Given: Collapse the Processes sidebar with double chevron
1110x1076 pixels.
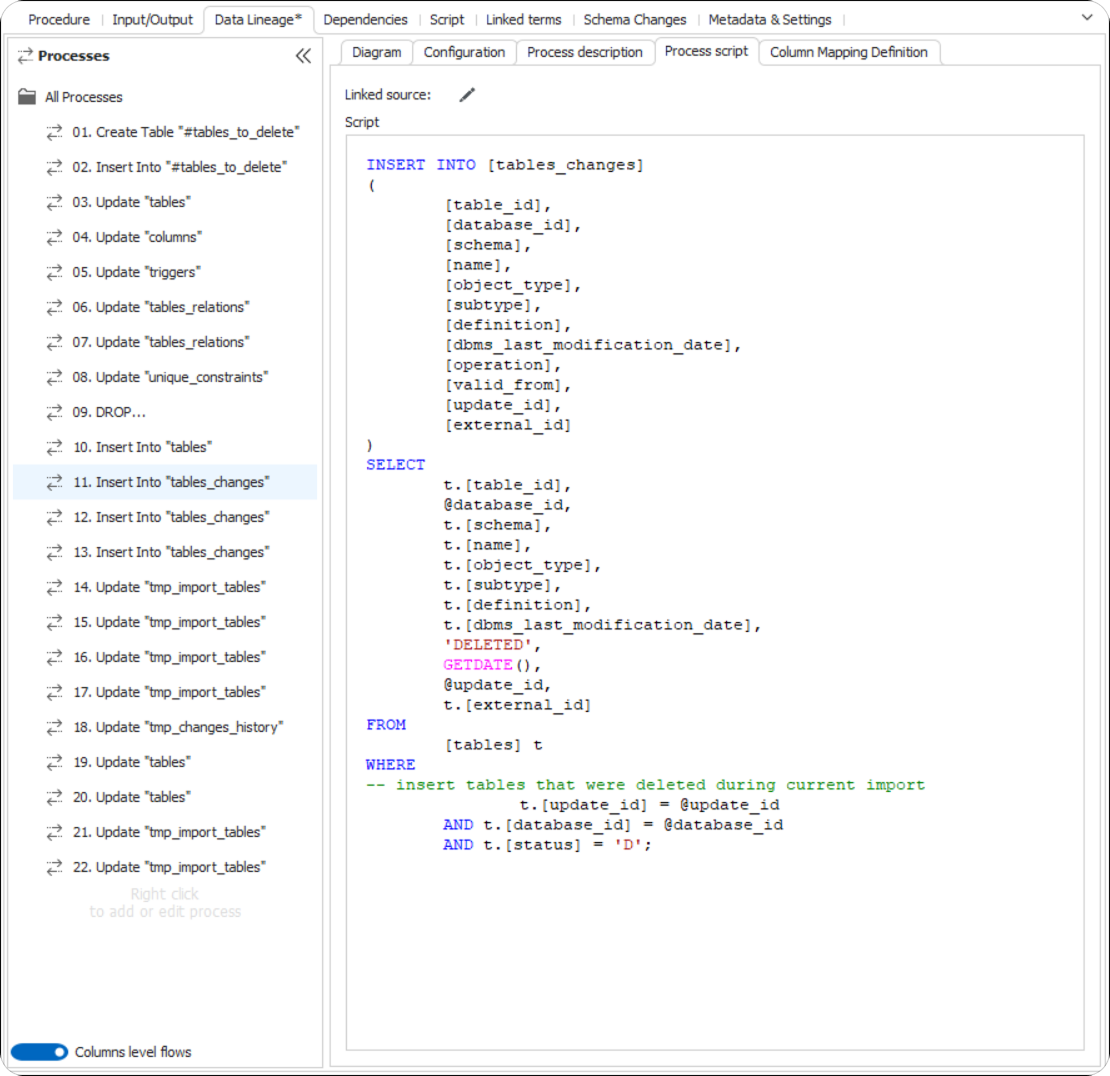Looking at the screenshot, I should (303, 57).
